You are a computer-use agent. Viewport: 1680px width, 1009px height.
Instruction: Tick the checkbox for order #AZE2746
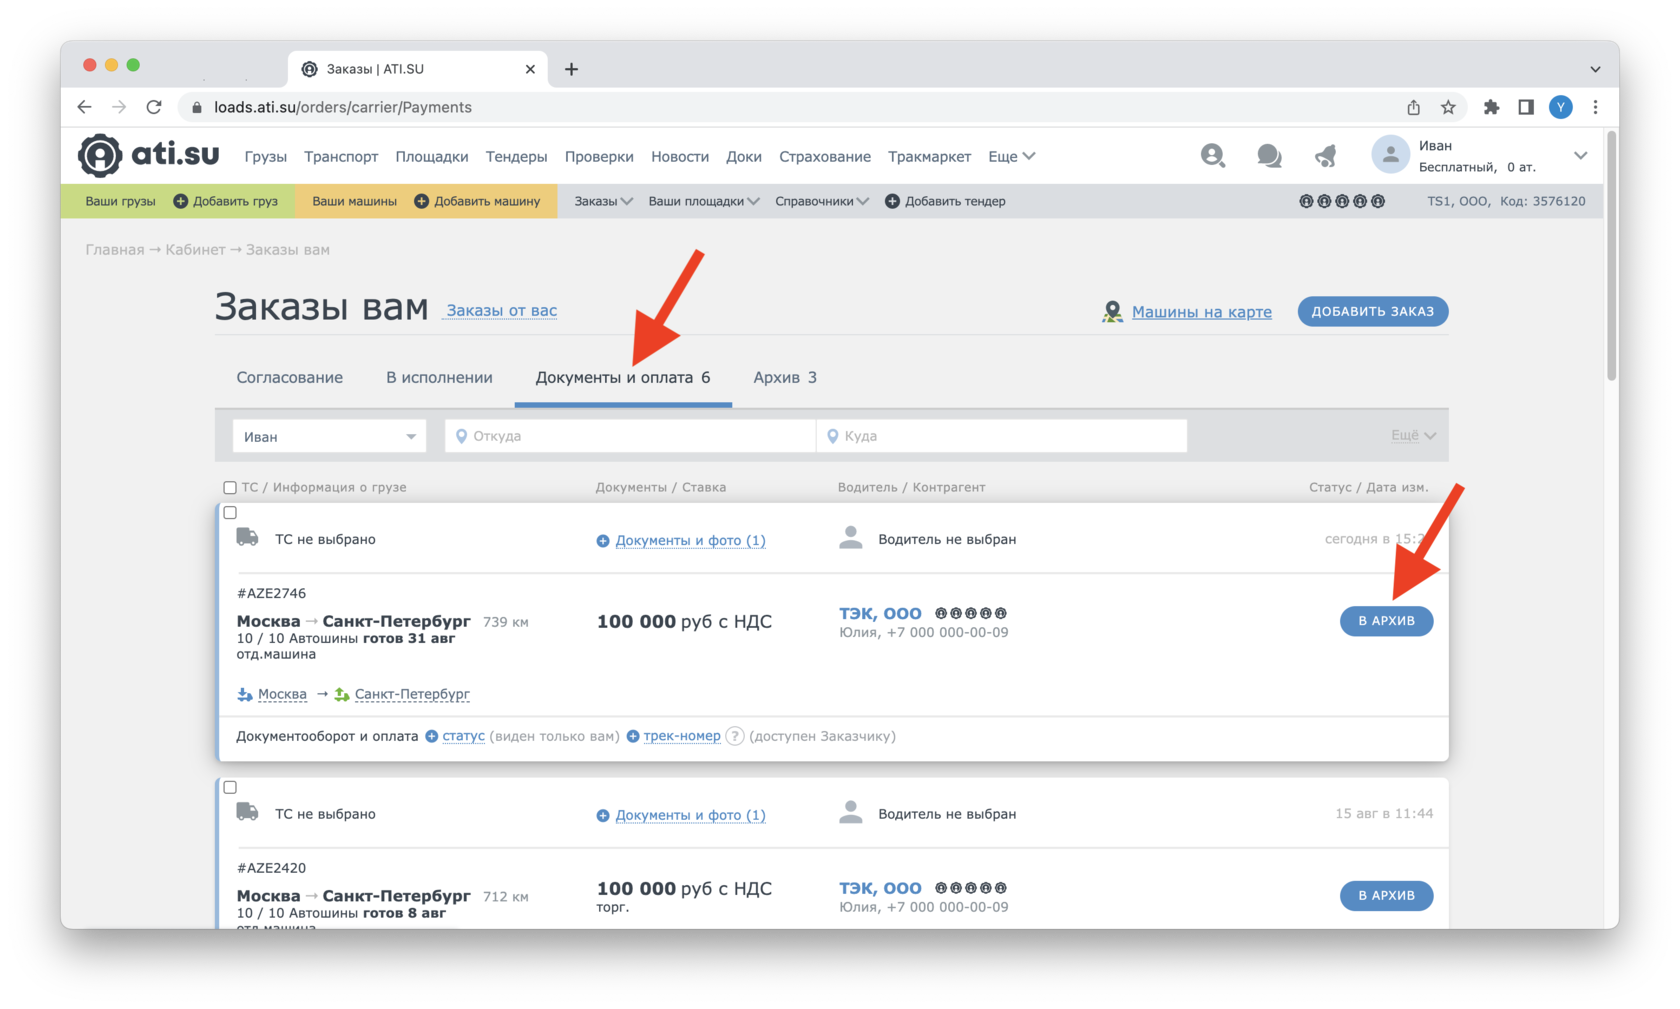tap(230, 513)
